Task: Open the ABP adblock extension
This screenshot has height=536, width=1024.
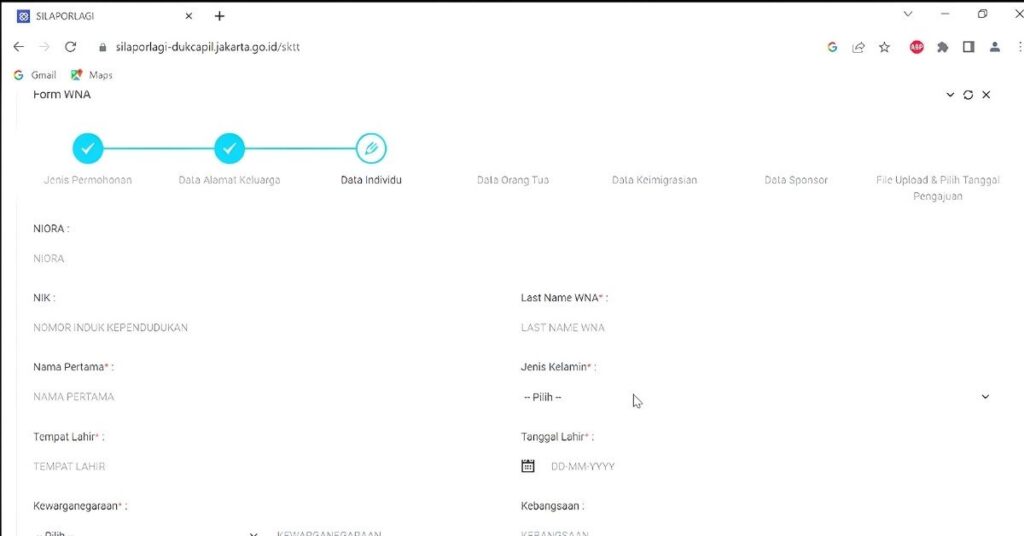Action: (x=917, y=47)
